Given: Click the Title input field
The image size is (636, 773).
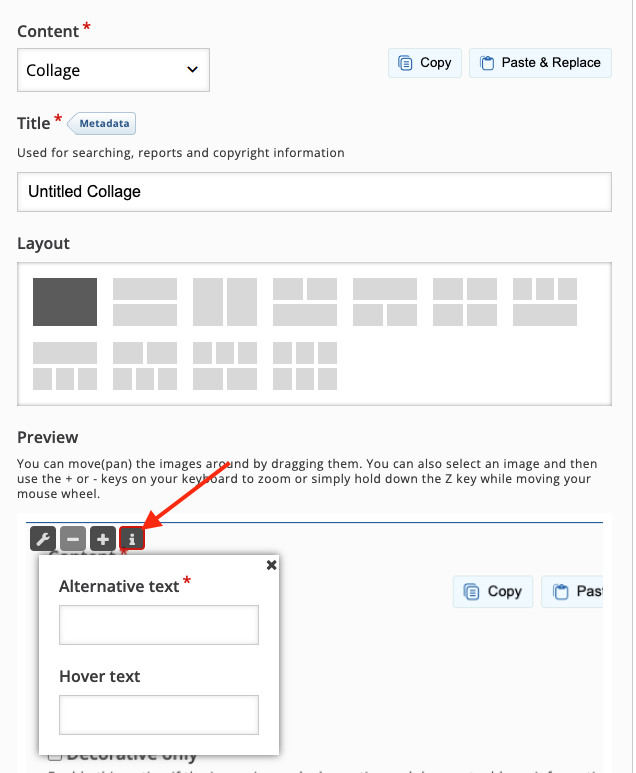Looking at the screenshot, I should click(x=314, y=192).
